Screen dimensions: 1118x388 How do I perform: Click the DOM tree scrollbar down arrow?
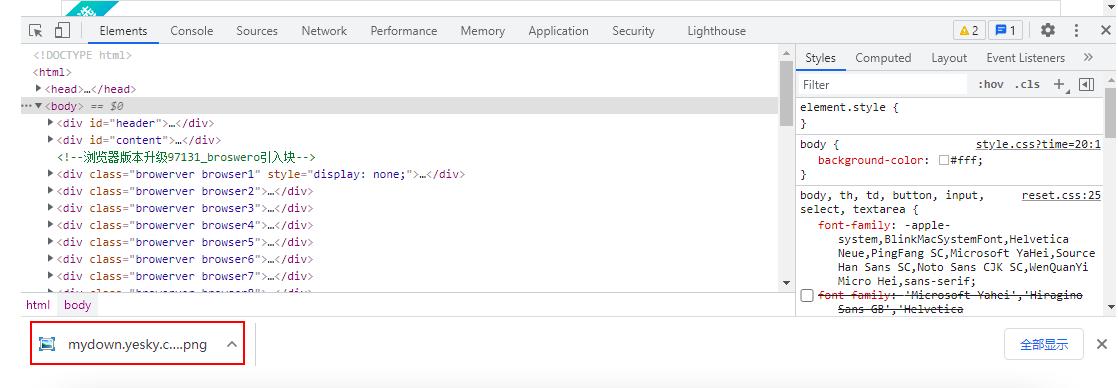(786, 283)
